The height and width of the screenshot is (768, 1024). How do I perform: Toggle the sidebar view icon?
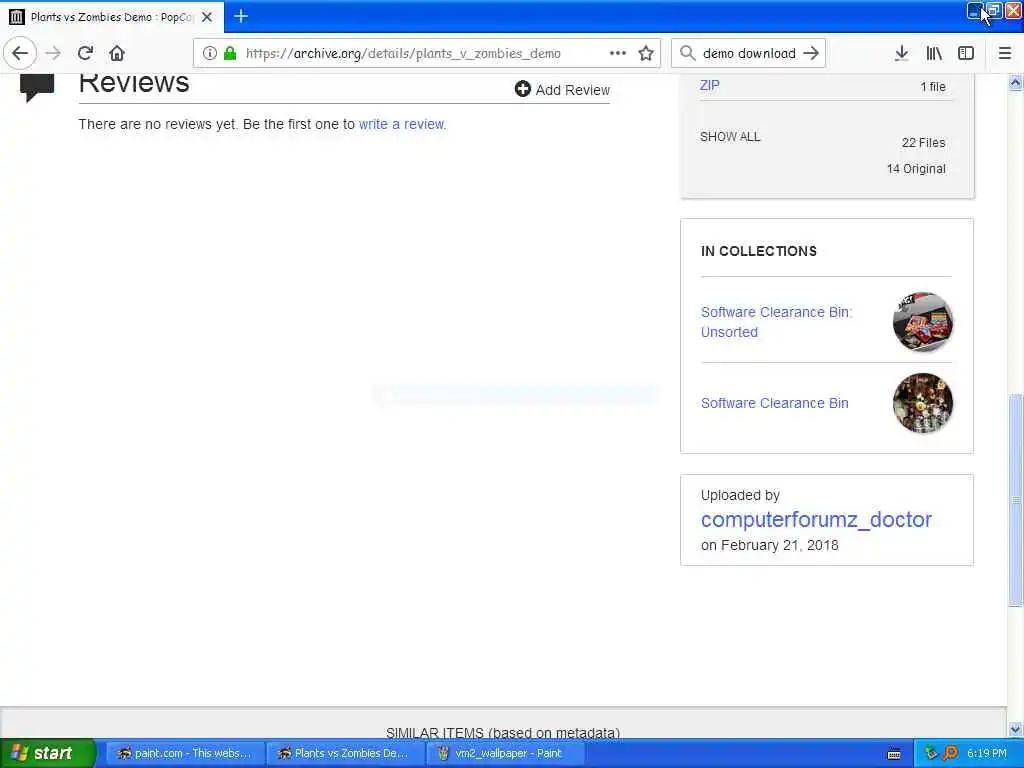point(966,54)
